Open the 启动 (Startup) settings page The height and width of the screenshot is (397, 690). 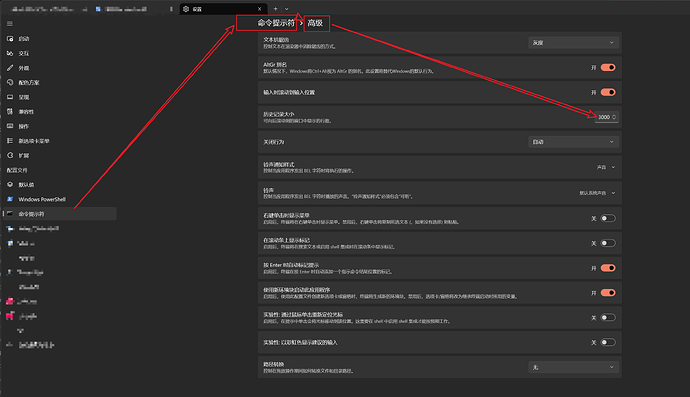point(58,39)
